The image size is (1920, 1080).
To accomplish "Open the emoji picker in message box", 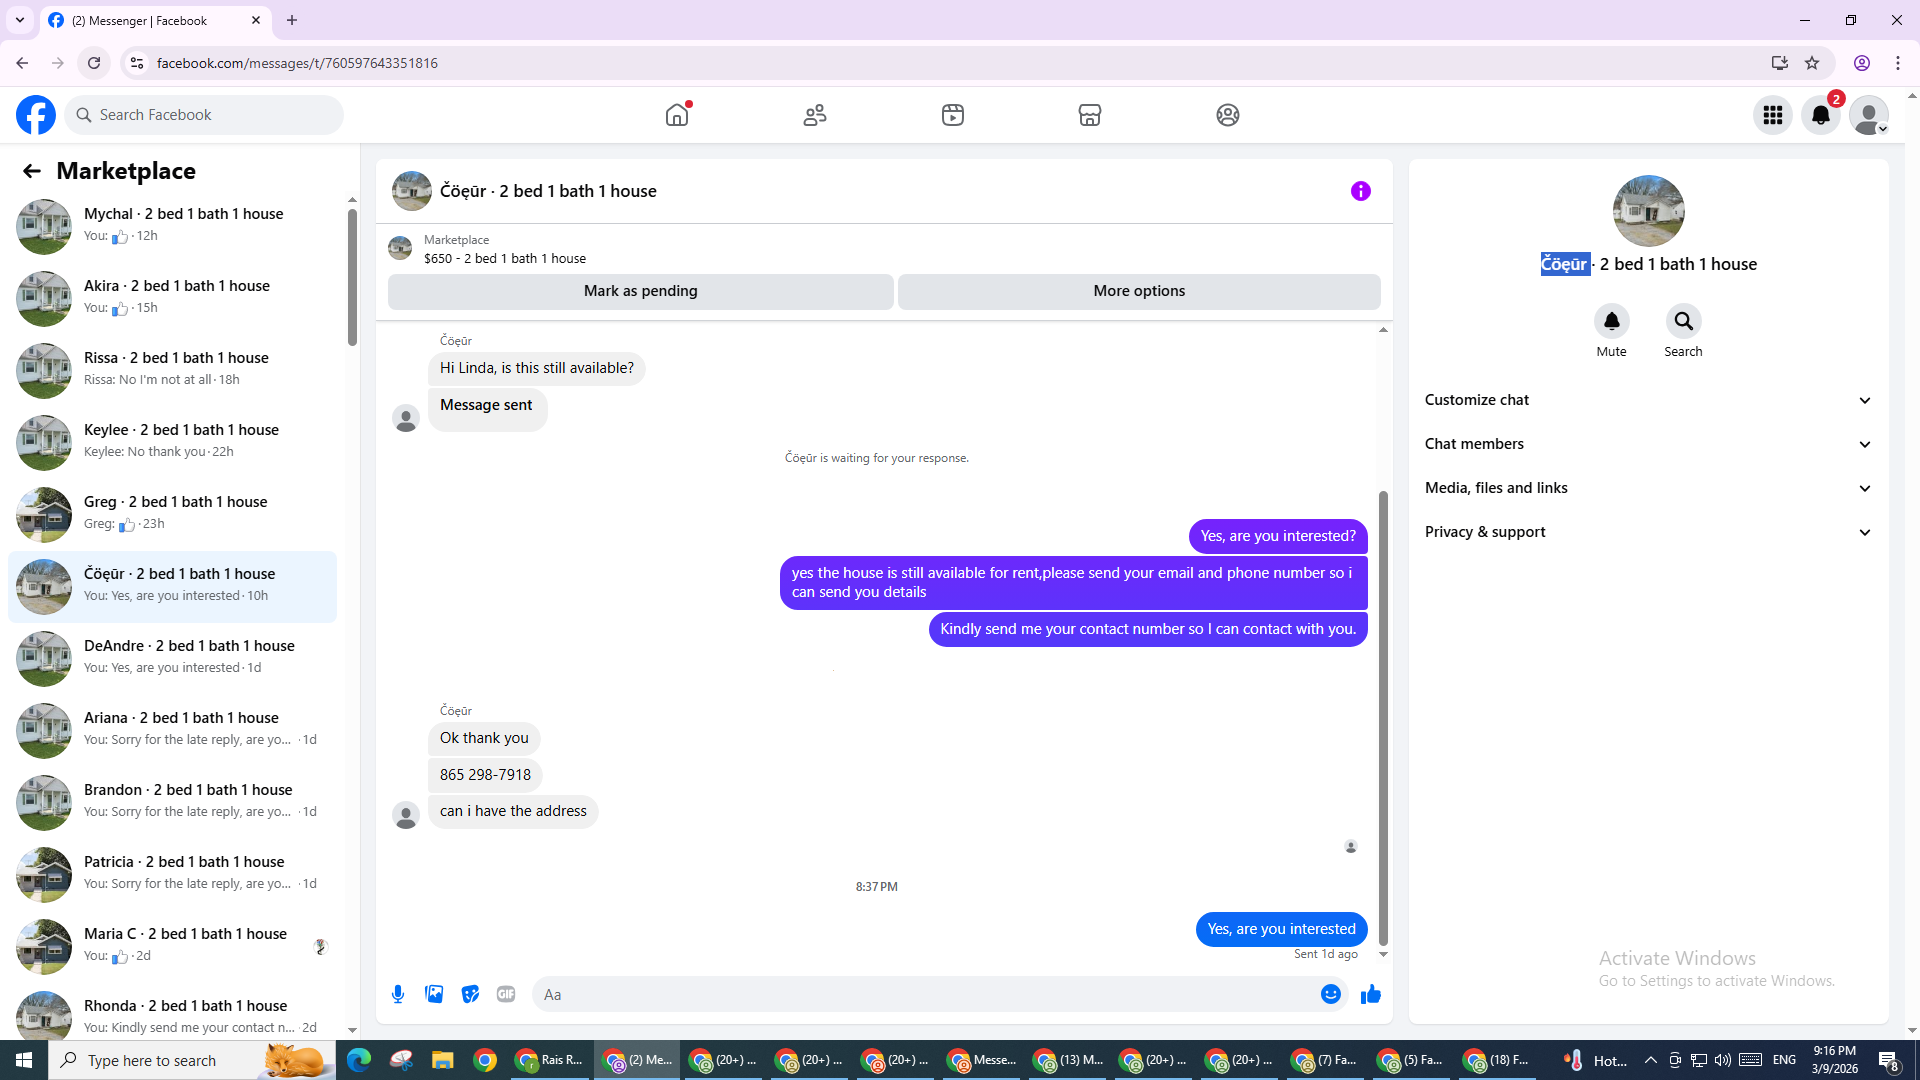I will pos(1330,994).
